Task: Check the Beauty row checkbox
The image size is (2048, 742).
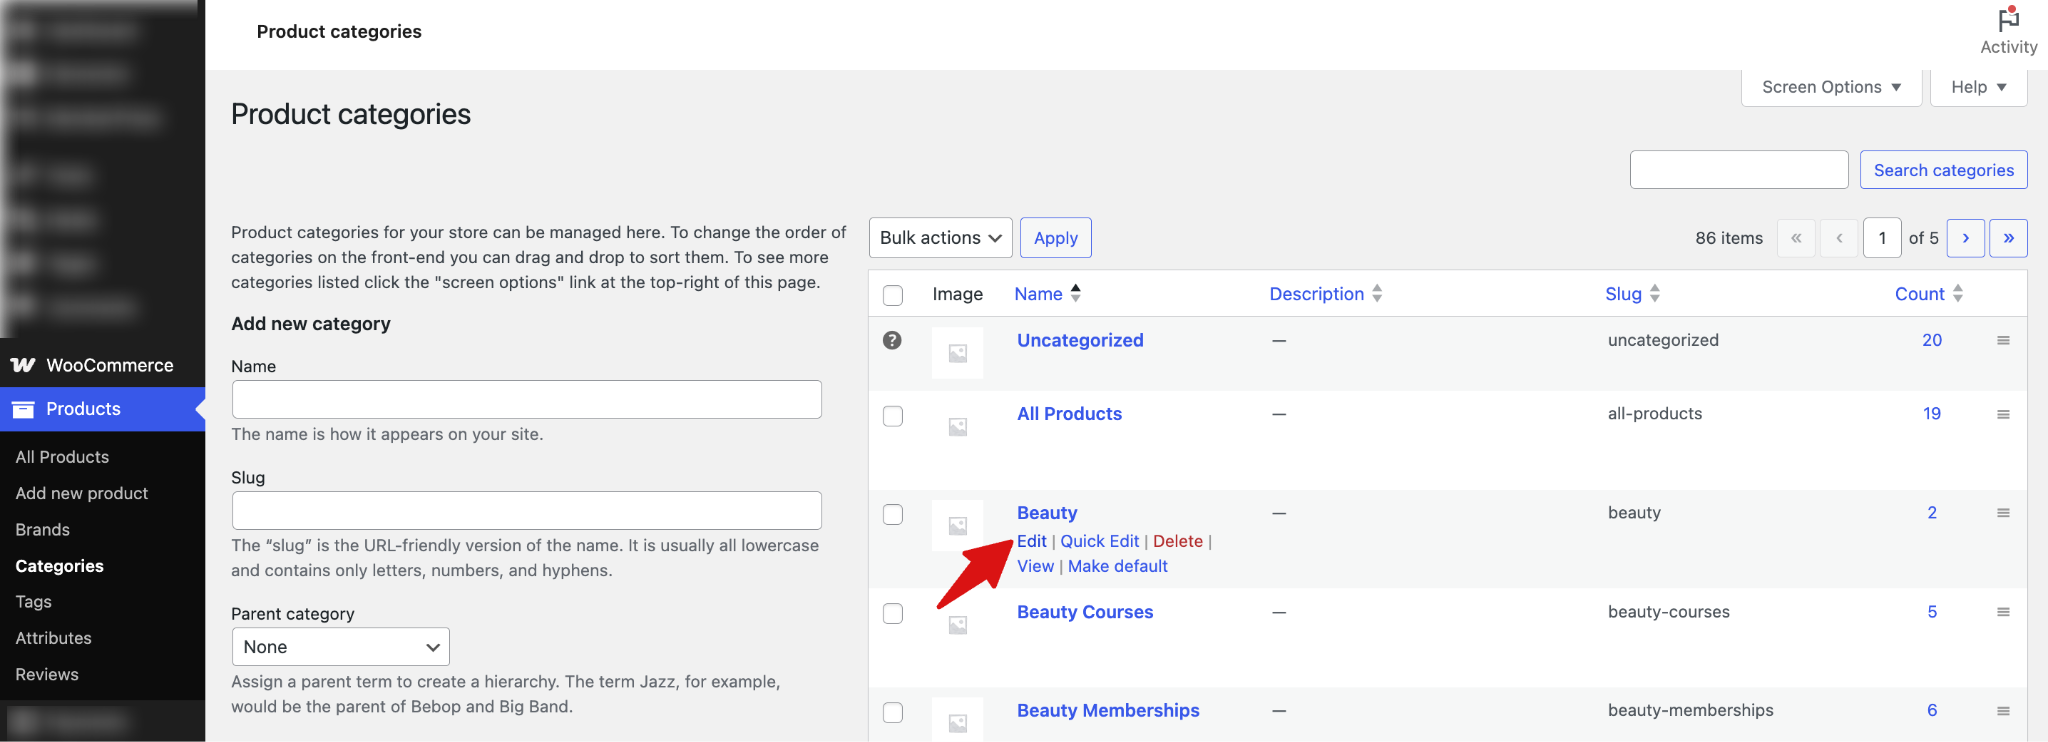Action: (x=893, y=514)
